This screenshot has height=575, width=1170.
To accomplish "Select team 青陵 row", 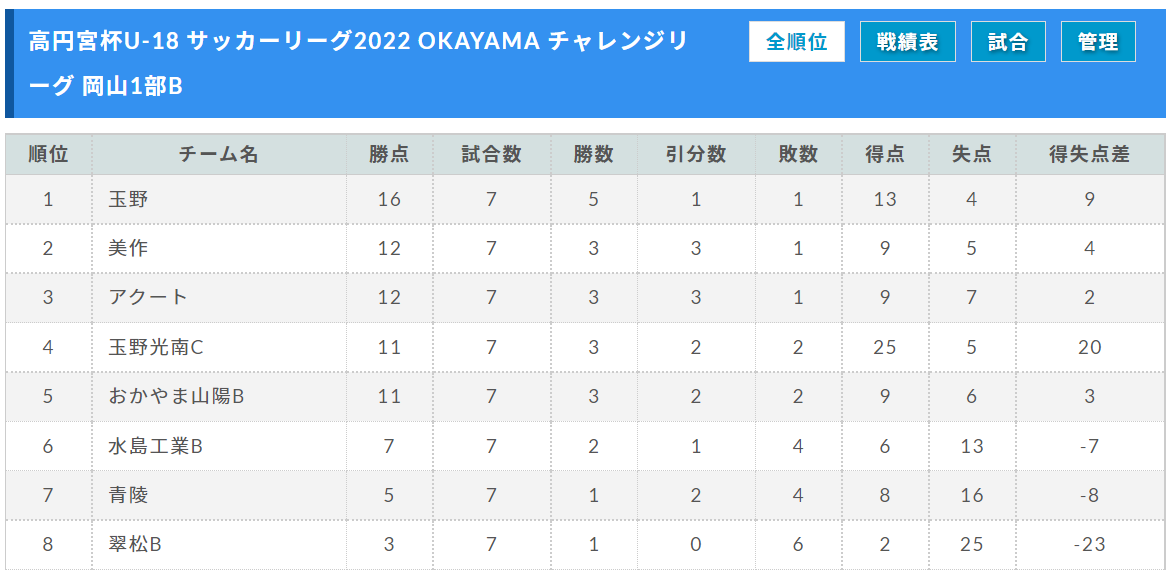I will [585, 495].
